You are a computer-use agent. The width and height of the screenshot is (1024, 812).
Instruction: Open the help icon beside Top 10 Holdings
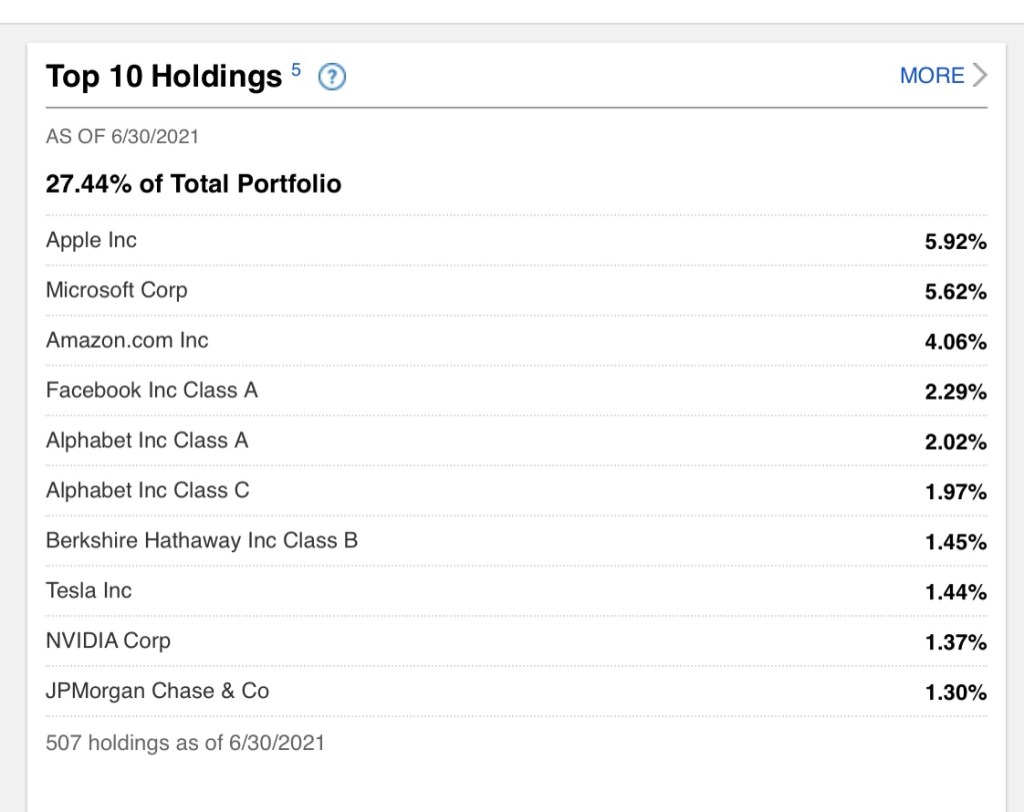331,77
